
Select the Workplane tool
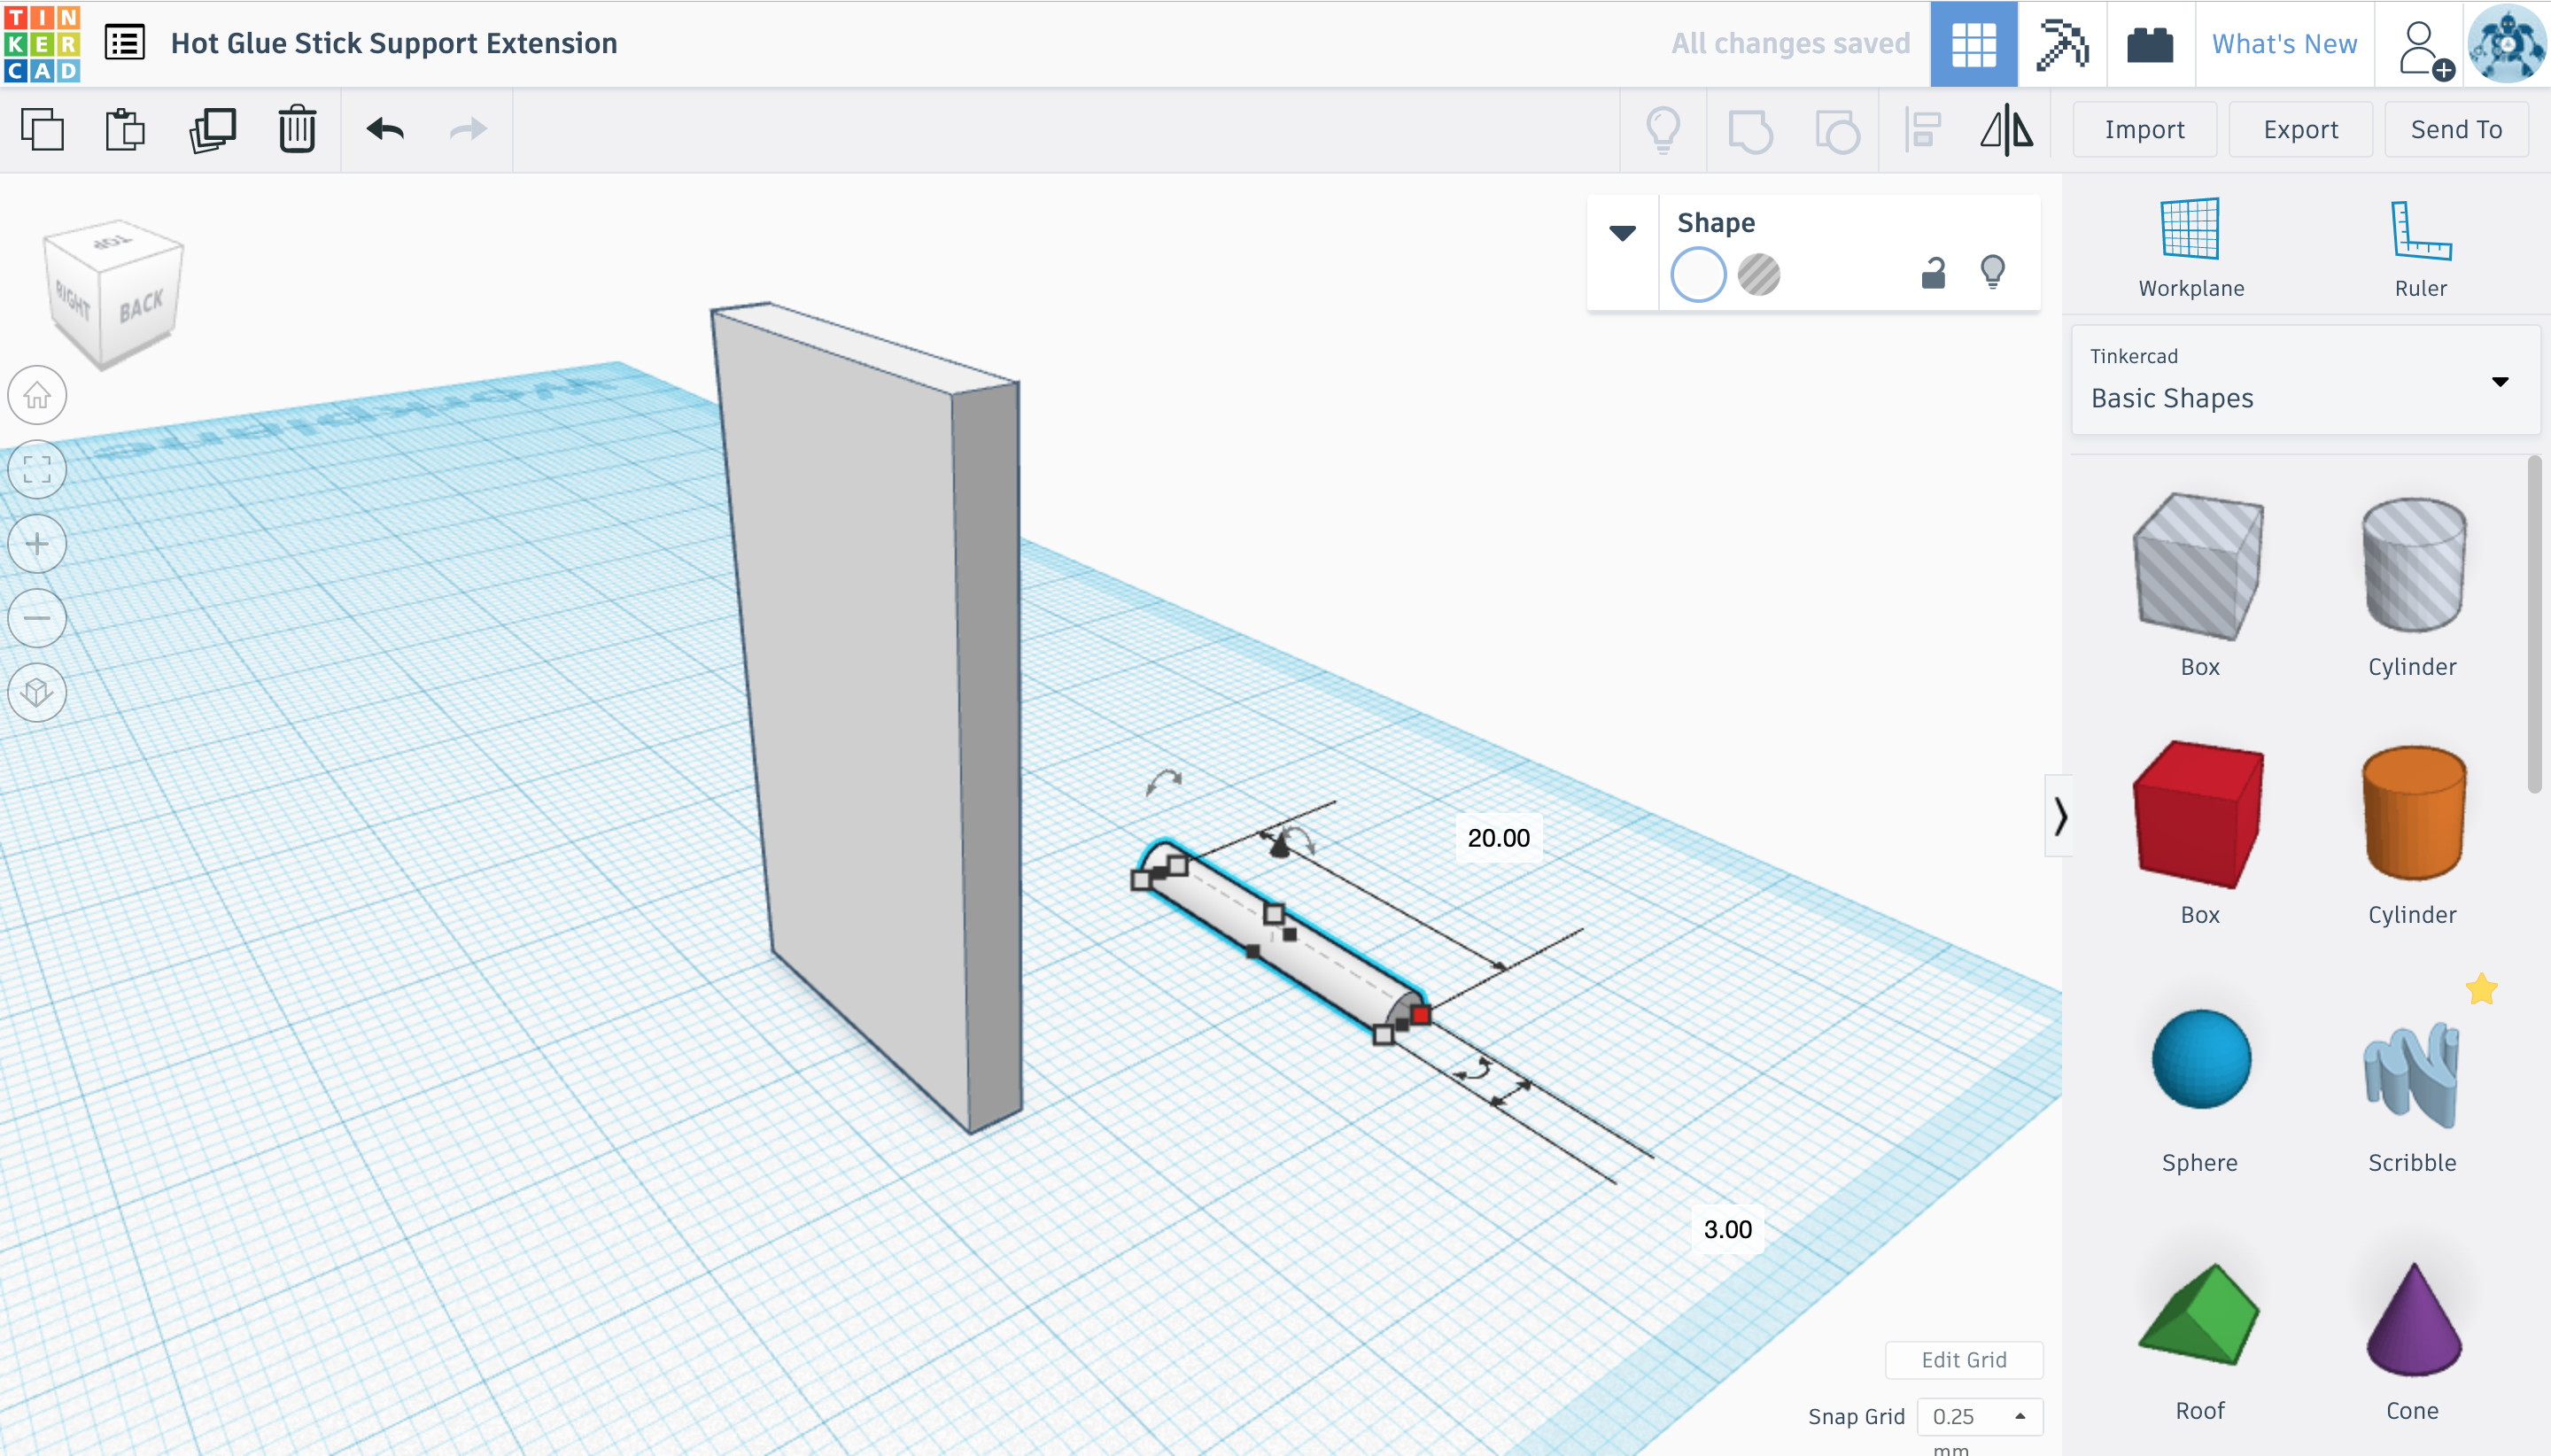2192,245
